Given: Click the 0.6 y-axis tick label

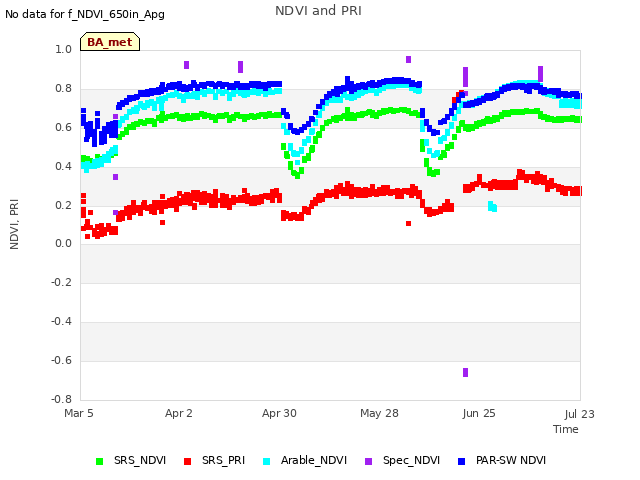Looking at the screenshot, I should tap(63, 127).
